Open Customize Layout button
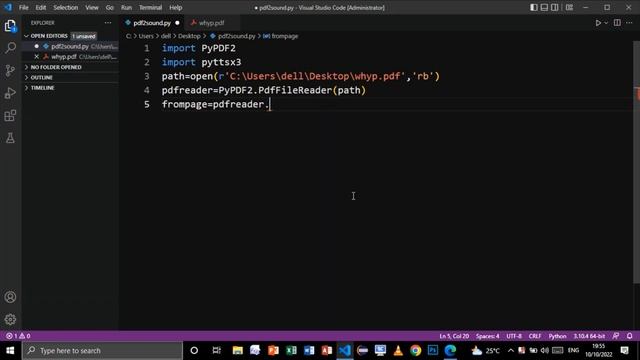Screen dimensions: 640x360 pyautogui.click(x=569, y=7)
